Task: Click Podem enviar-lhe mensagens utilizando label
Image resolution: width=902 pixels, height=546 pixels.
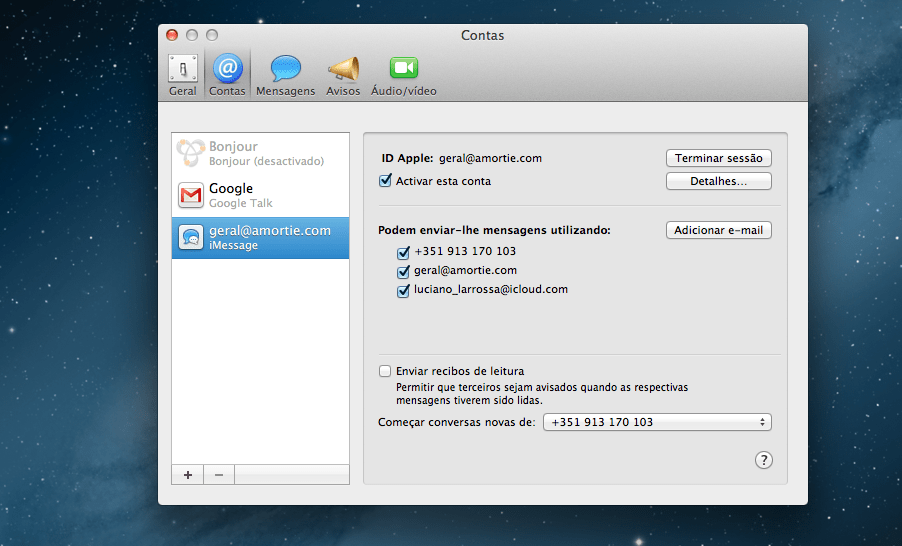Action: click(494, 230)
